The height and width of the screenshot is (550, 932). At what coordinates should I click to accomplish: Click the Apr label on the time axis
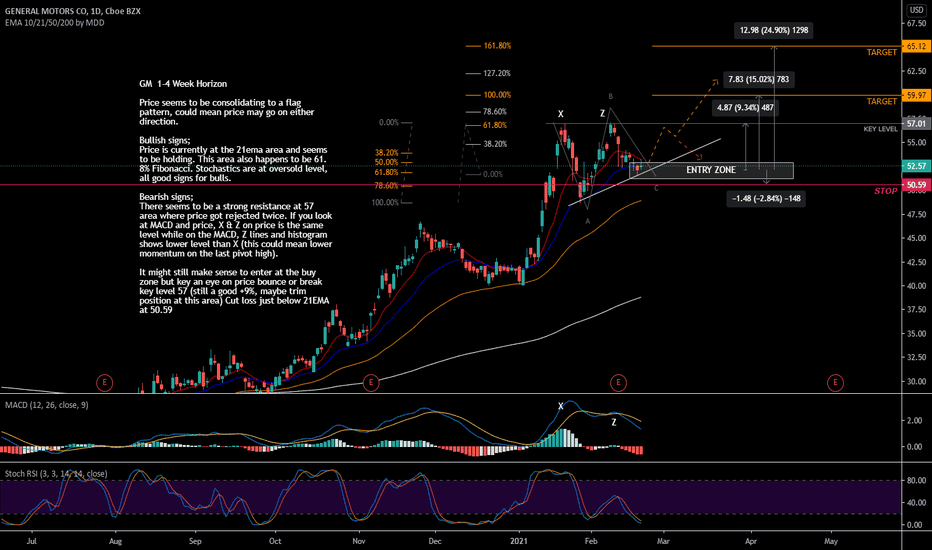click(751, 541)
